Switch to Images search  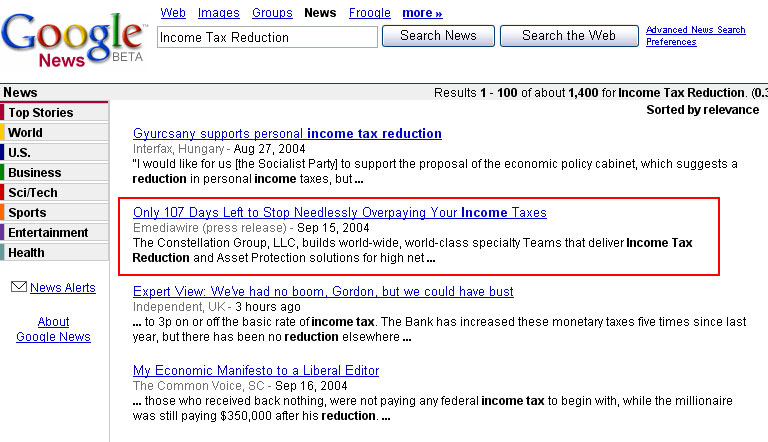click(218, 13)
